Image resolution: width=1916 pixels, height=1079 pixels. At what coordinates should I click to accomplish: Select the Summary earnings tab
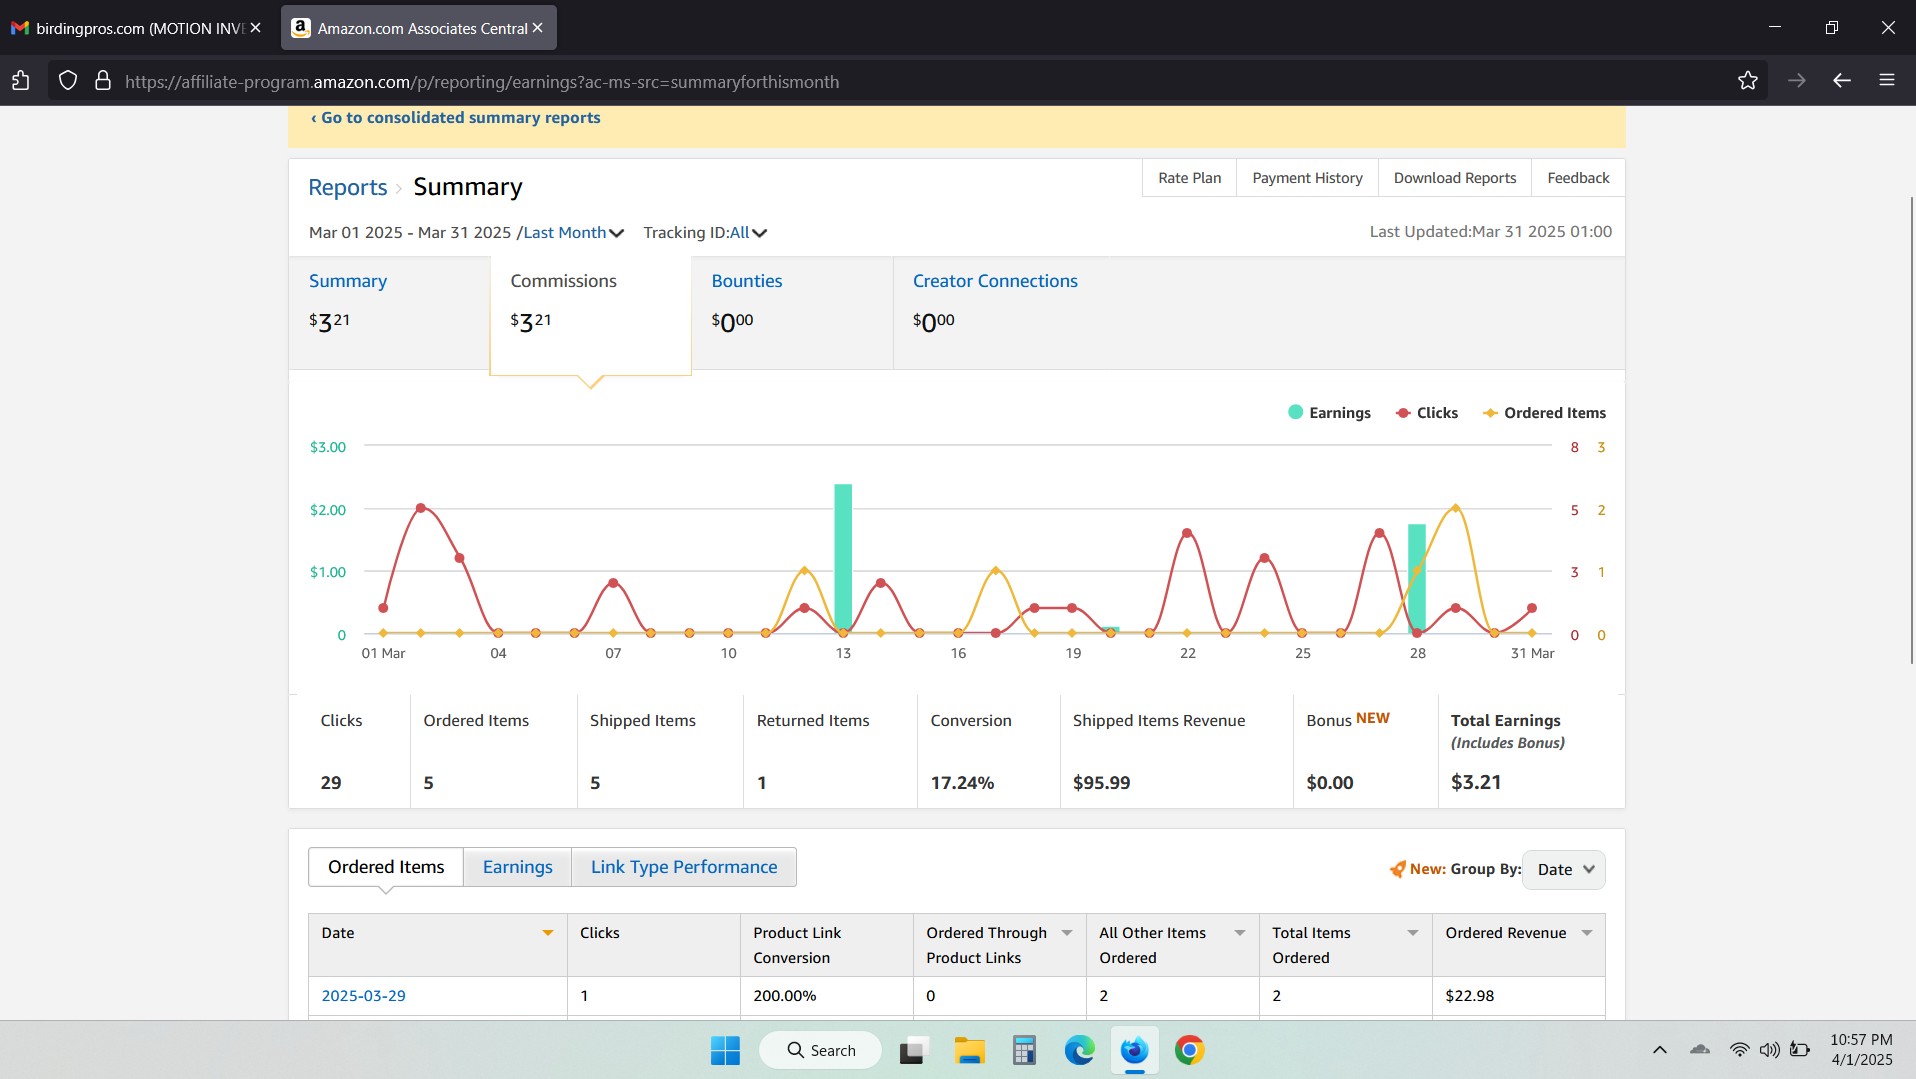(x=389, y=313)
